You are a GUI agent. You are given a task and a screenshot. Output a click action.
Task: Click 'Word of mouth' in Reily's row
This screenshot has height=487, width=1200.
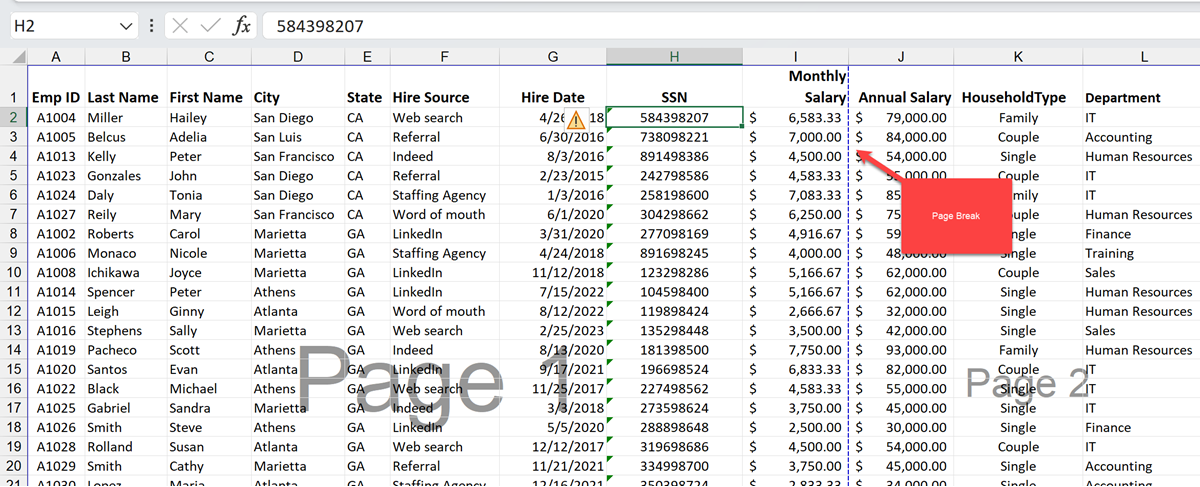point(439,214)
